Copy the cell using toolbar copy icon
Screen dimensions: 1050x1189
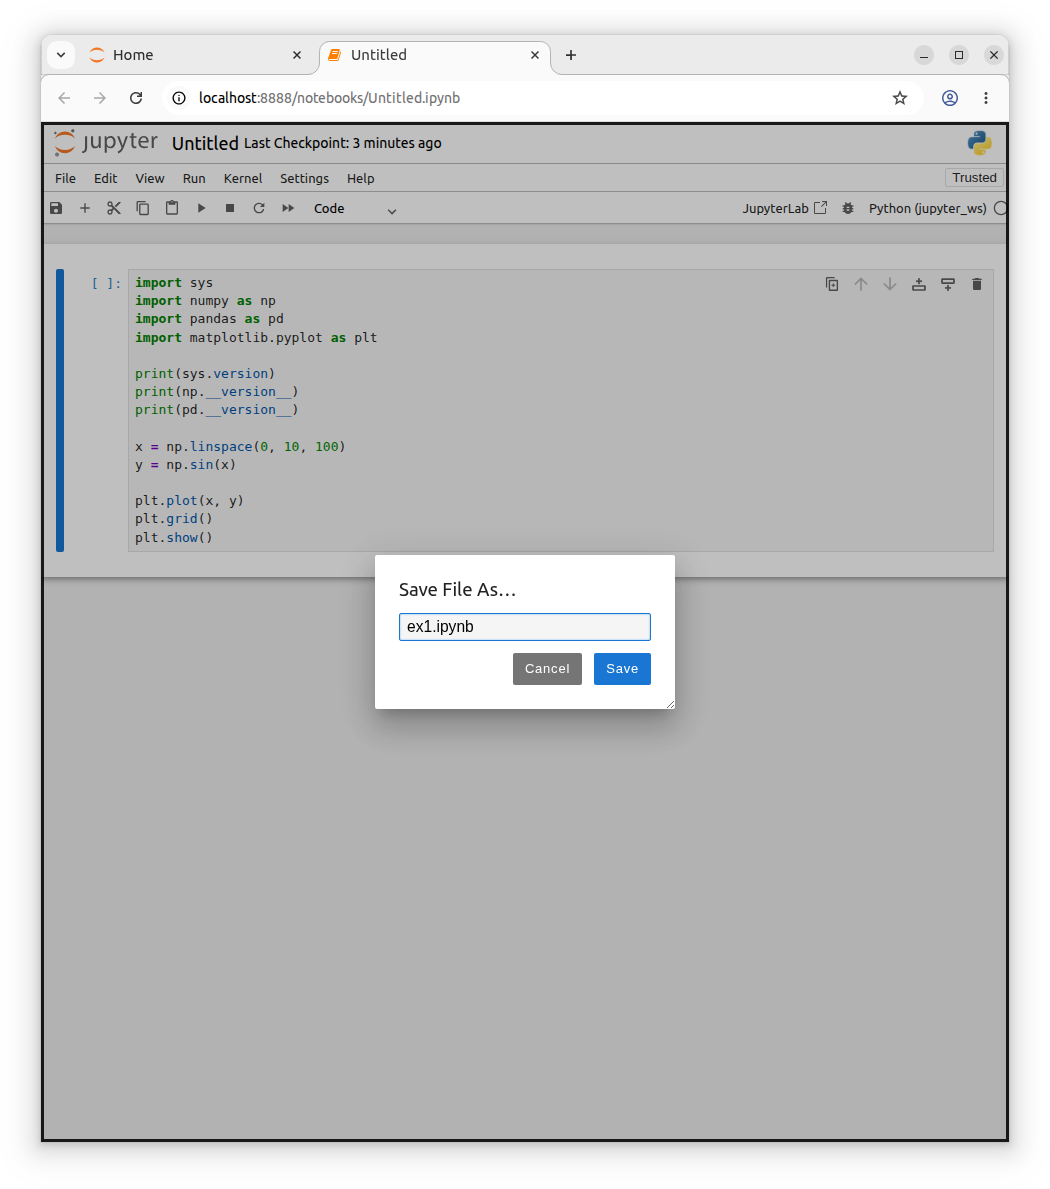[143, 208]
